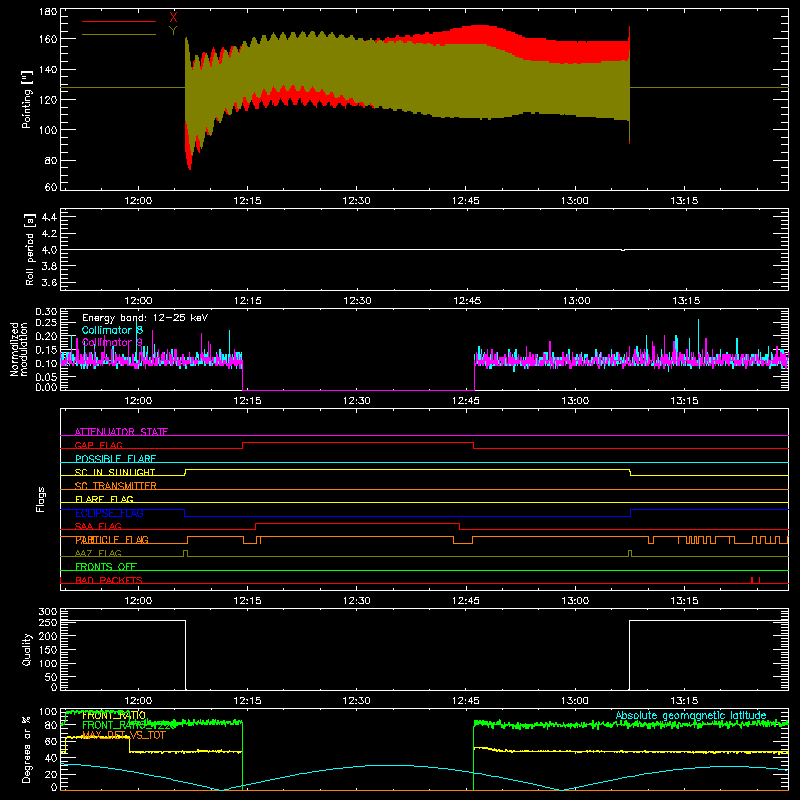Viewport: 800px width, 800px height.
Task: Select the 0.05 tick on modulation axis
Action: click(46, 377)
